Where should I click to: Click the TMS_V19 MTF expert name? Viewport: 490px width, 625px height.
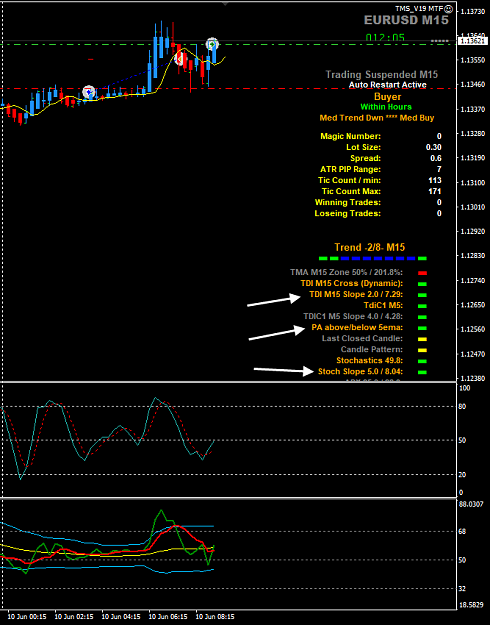point(419,8)
